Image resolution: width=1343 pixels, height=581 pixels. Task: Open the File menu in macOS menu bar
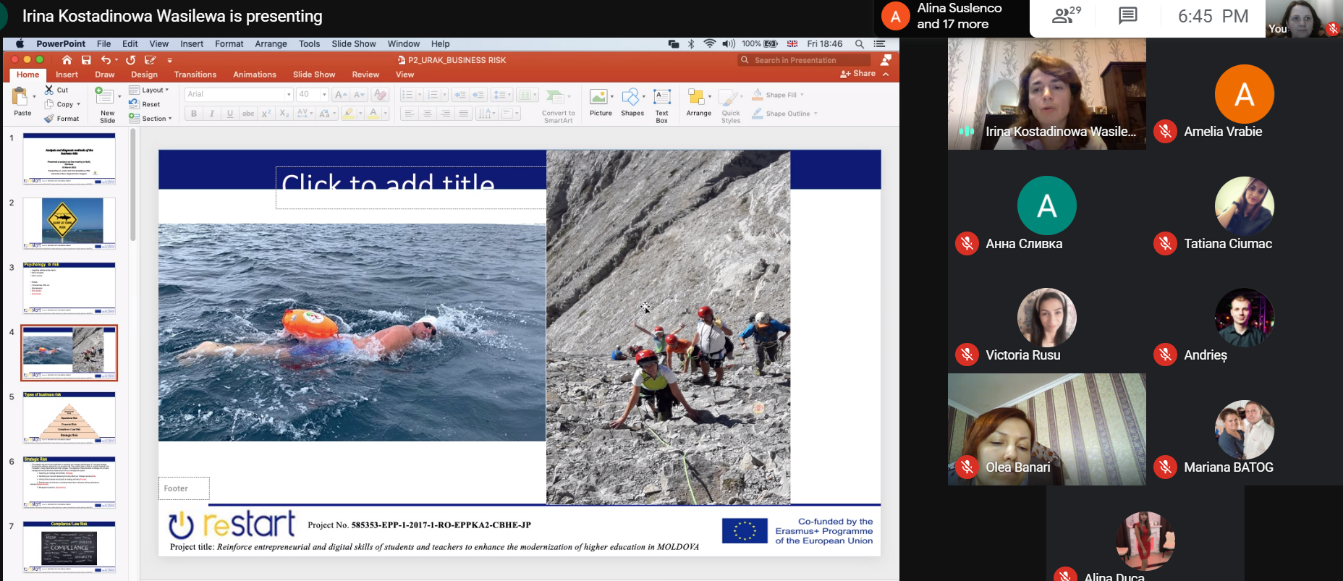[104, 44]
